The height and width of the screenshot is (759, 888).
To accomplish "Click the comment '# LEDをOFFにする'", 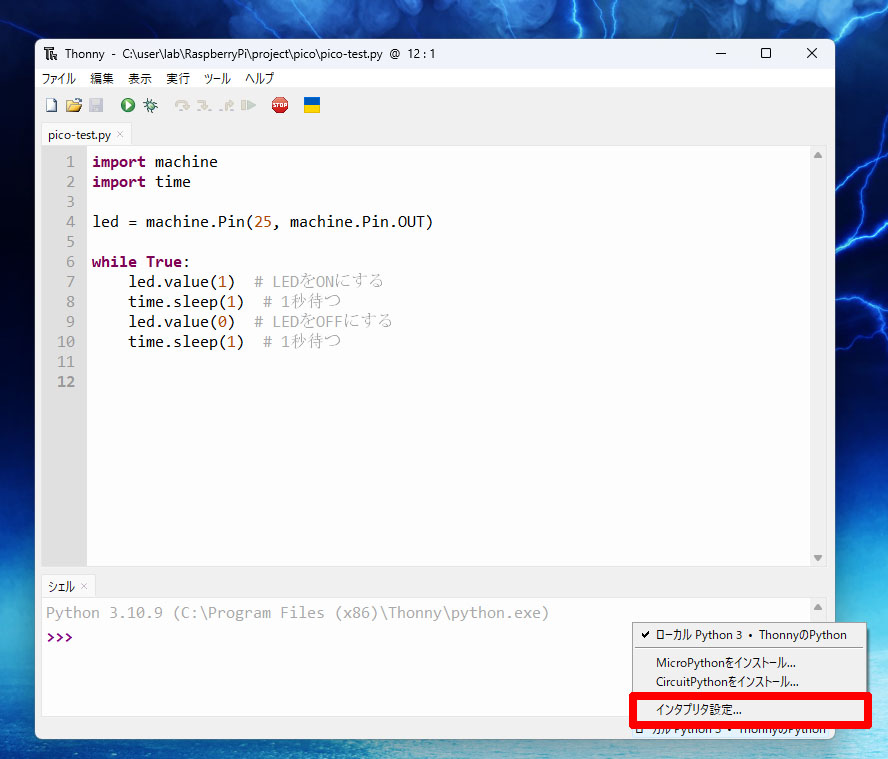I will pyautogui.click(x=323, y=322).
